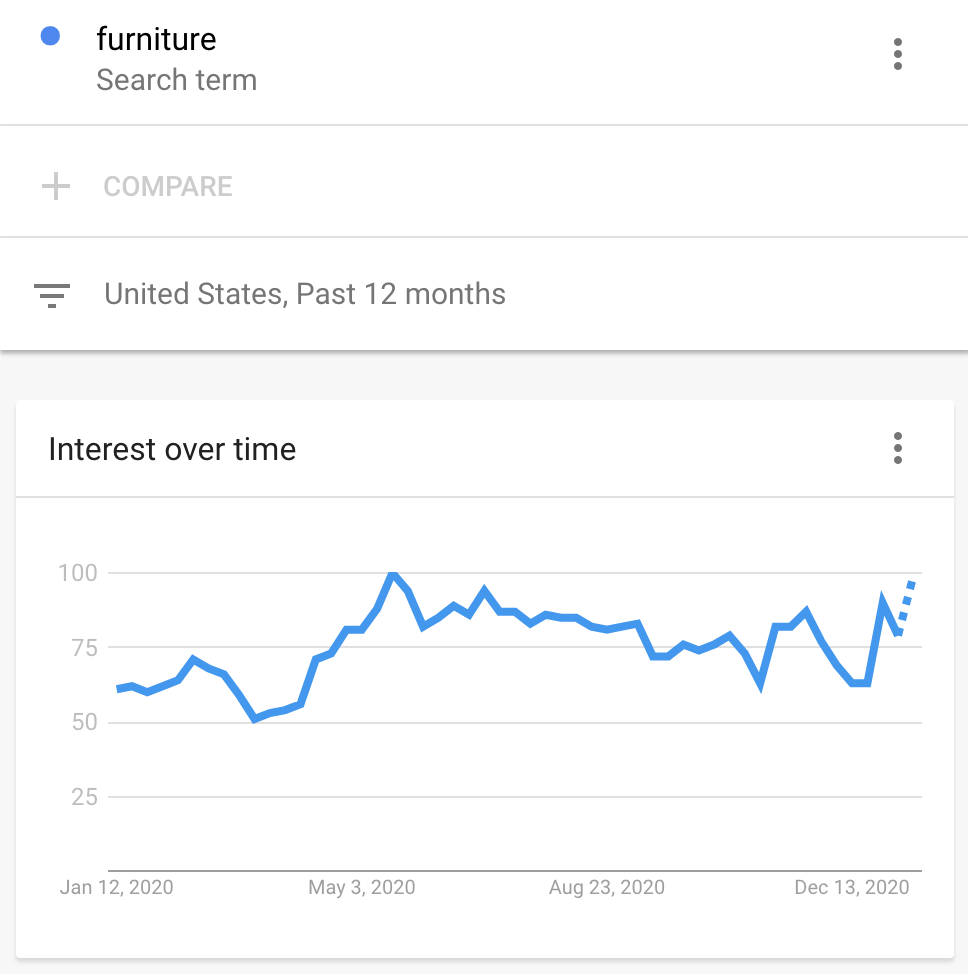Click the May 3, 2020 axis label
Viewport: 968px width, 974px height.
[x=361, y=887]
